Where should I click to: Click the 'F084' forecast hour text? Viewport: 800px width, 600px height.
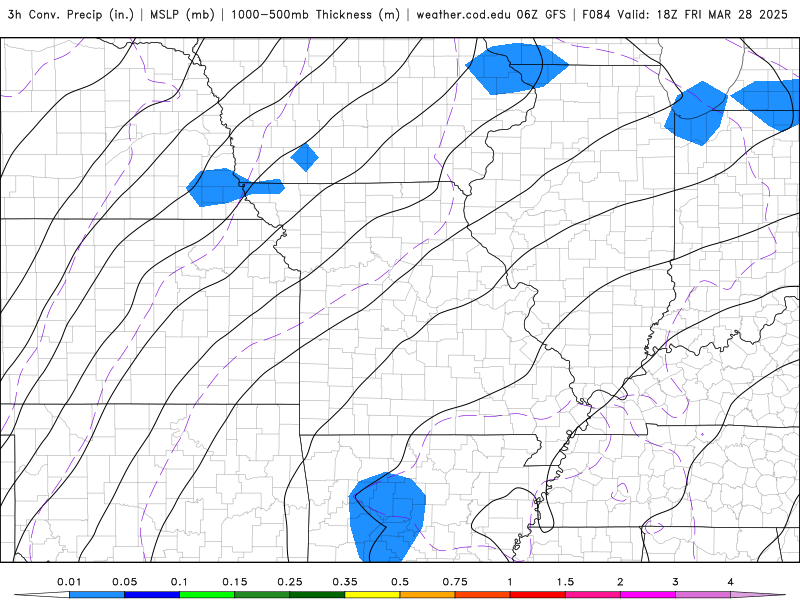[596, 14]
